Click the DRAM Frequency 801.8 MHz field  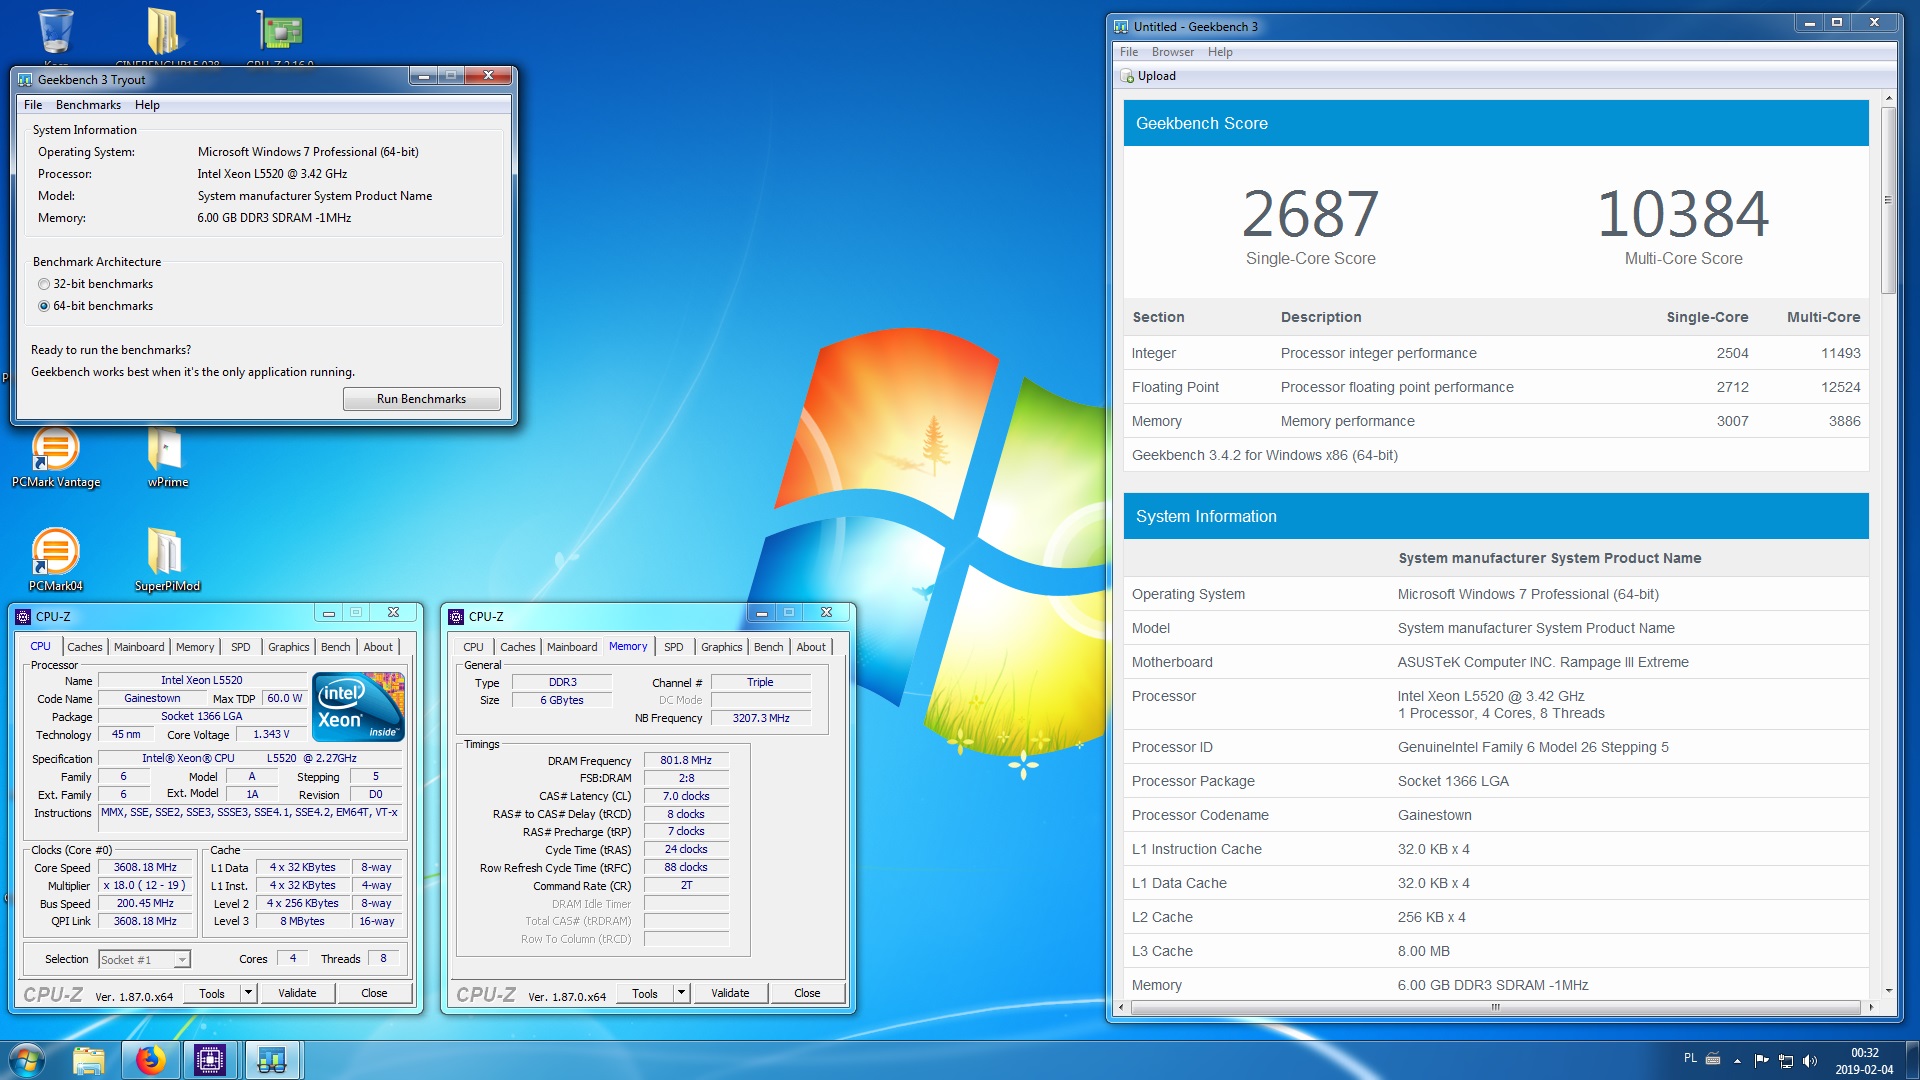pos(686,761)
